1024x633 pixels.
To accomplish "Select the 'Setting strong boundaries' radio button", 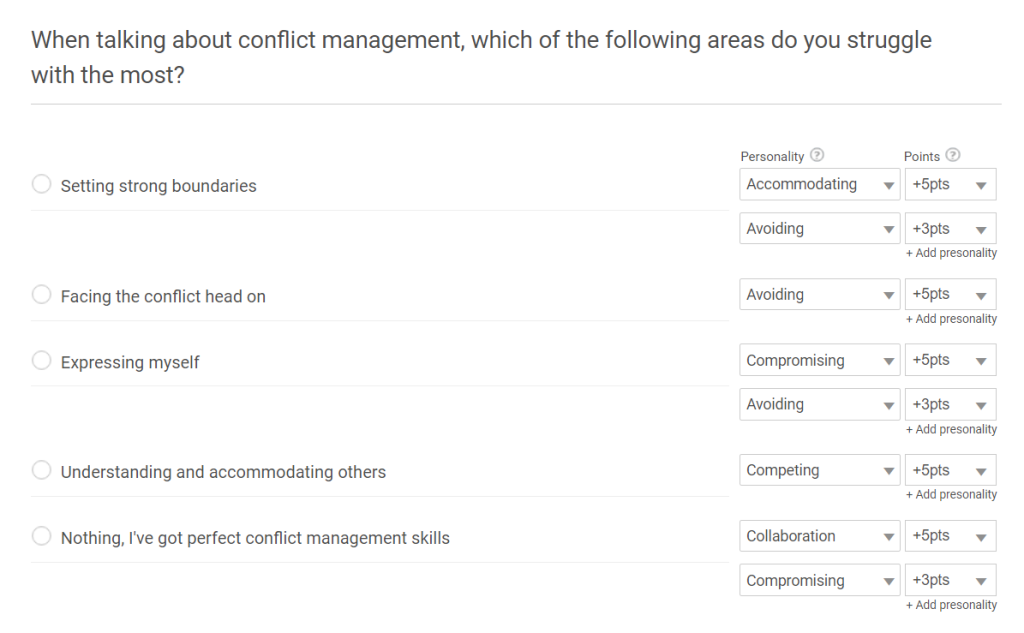I will 42,185.
